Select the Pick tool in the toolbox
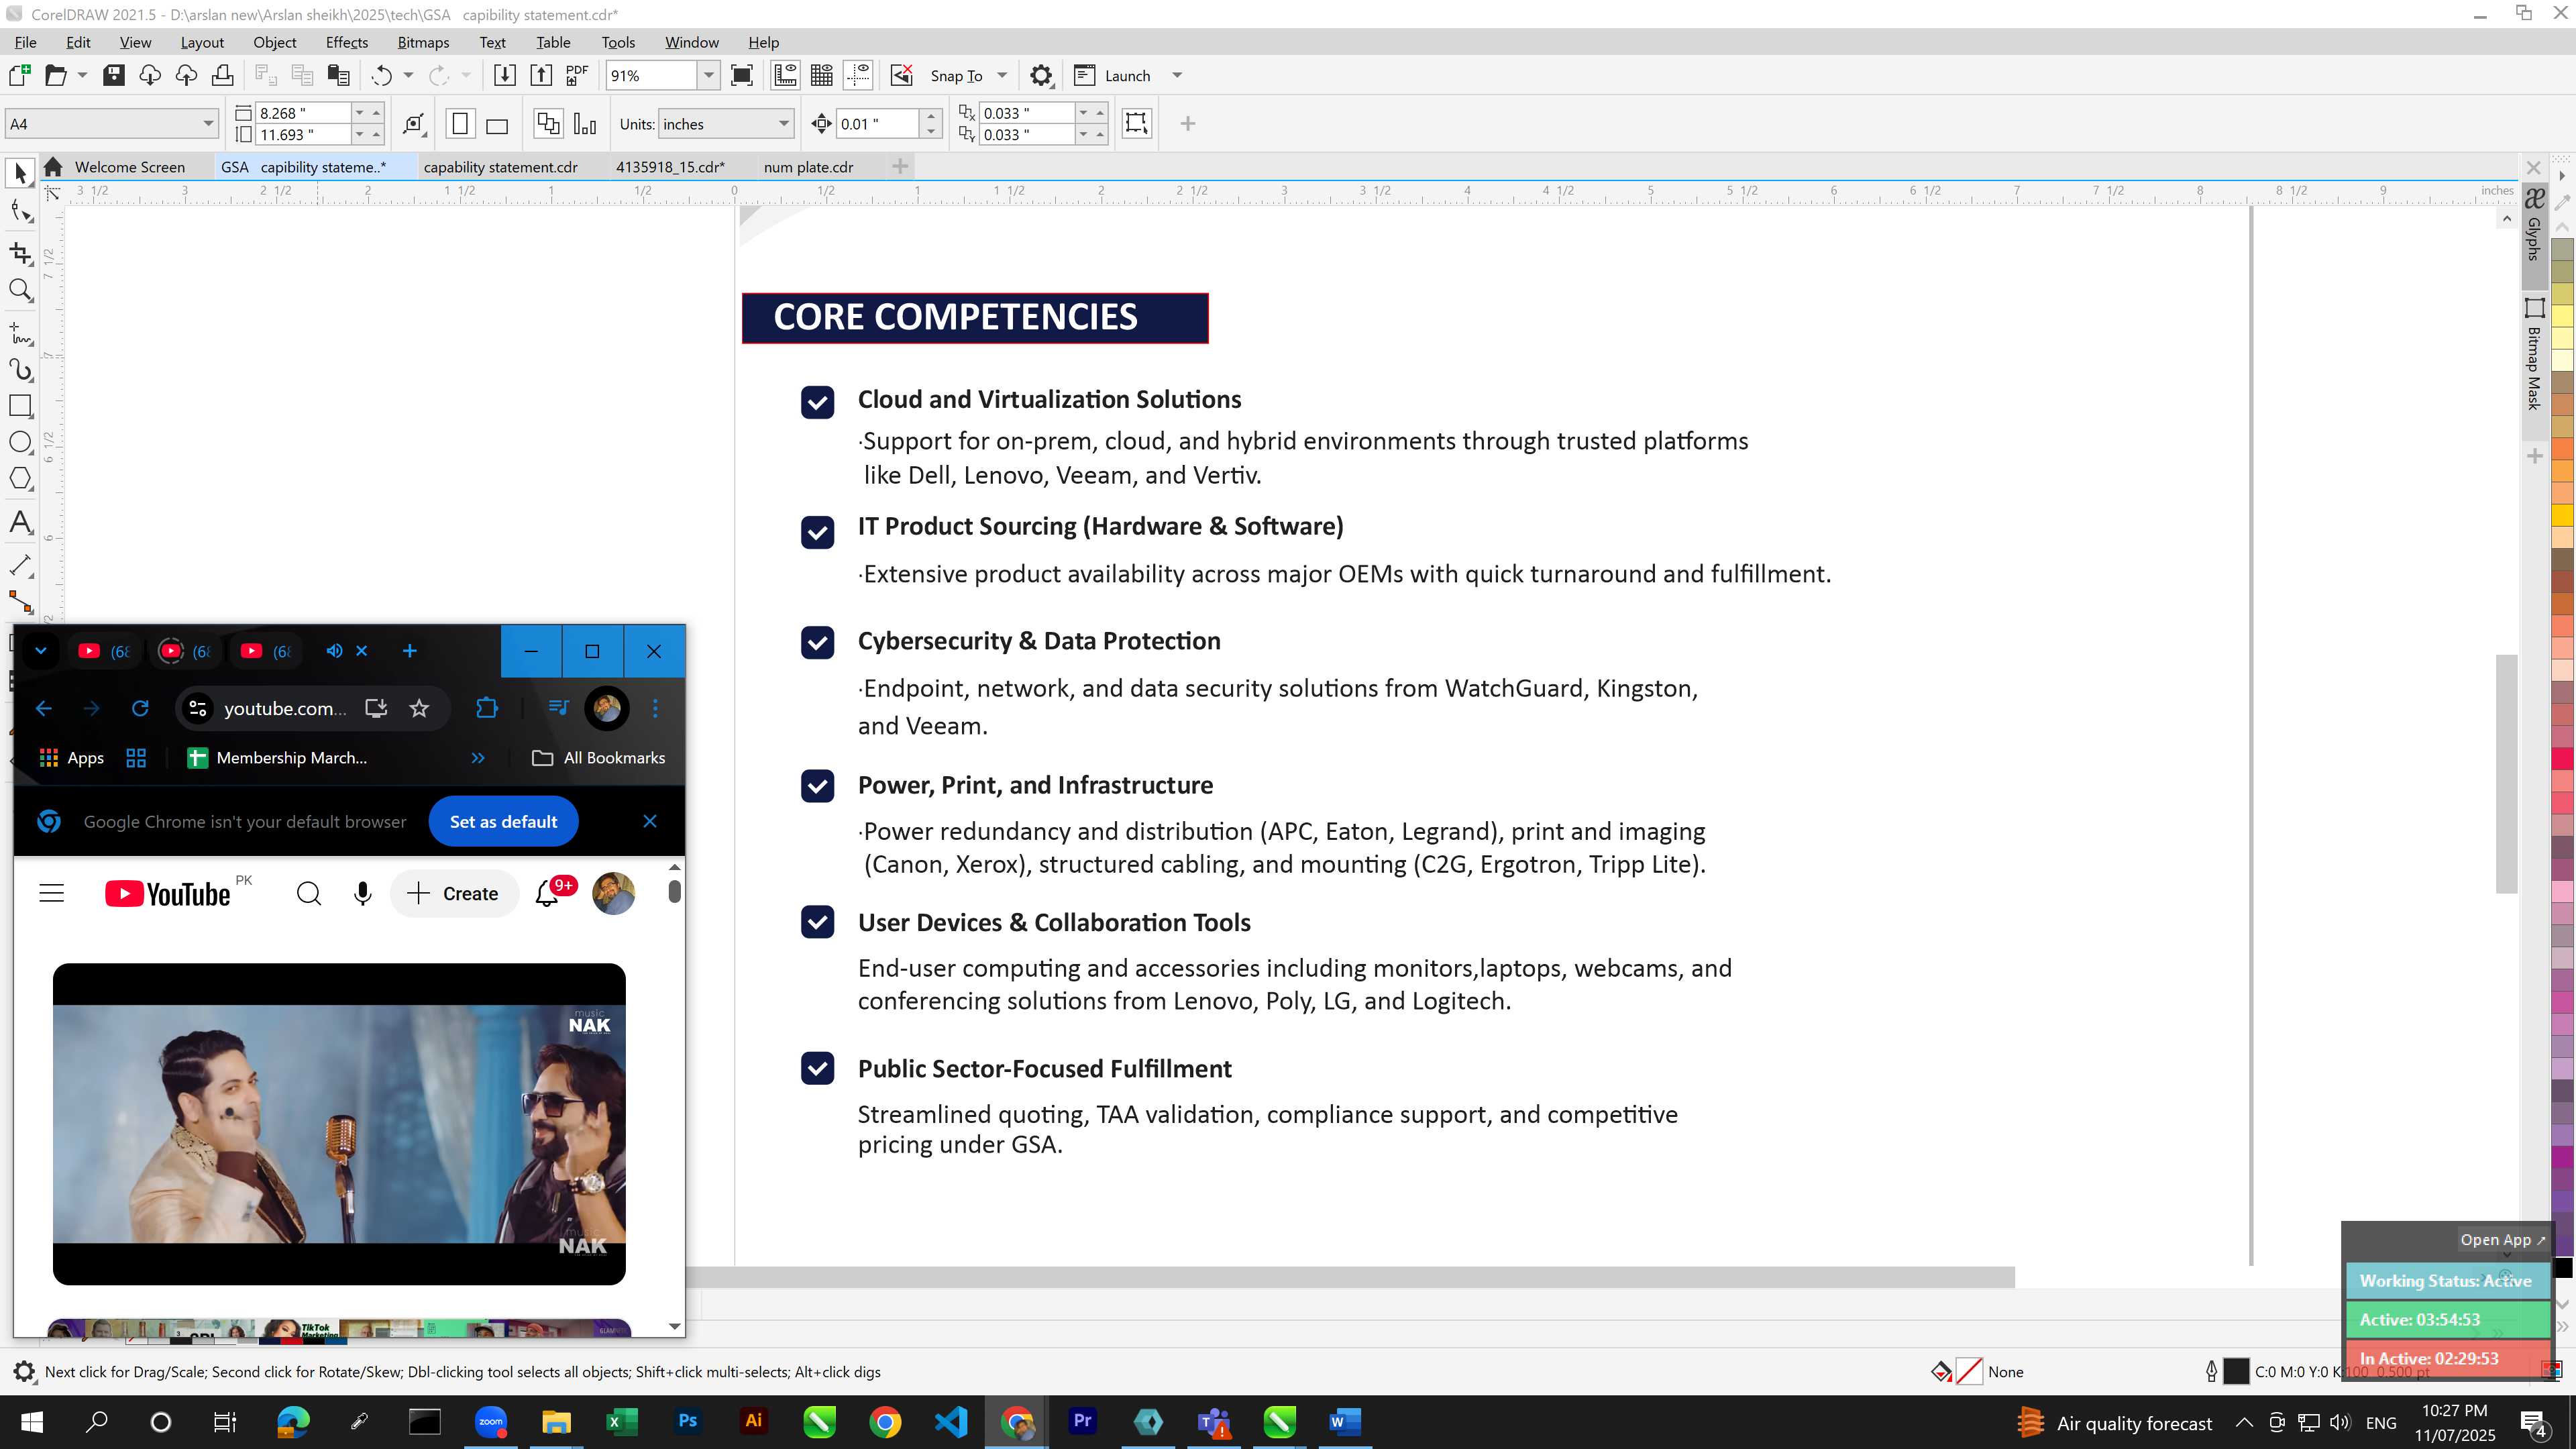Screen dimensions: 2576x1449 (20, 174)
